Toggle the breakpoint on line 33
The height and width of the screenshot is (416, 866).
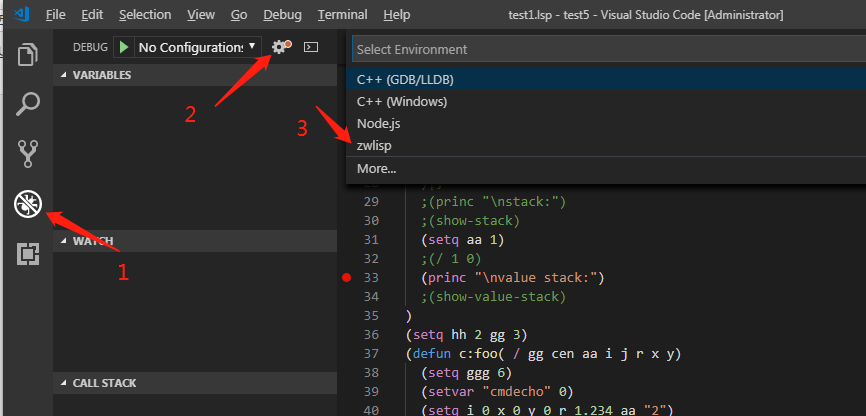(x=346, y=278)
